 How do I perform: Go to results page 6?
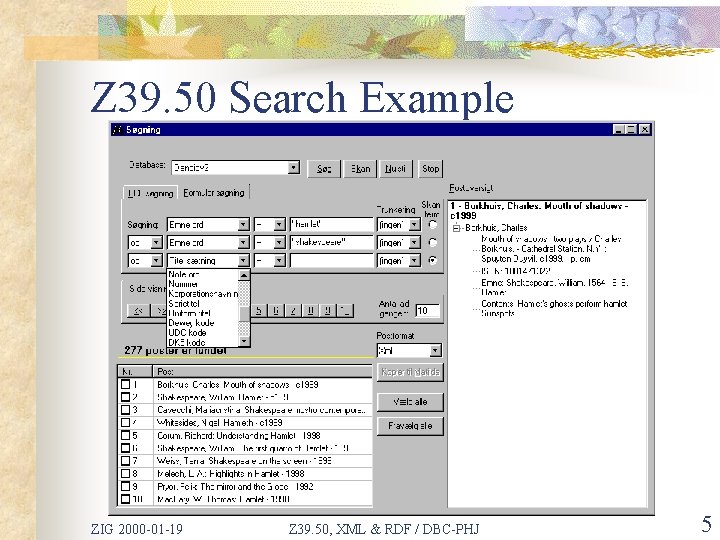(276, 311)
